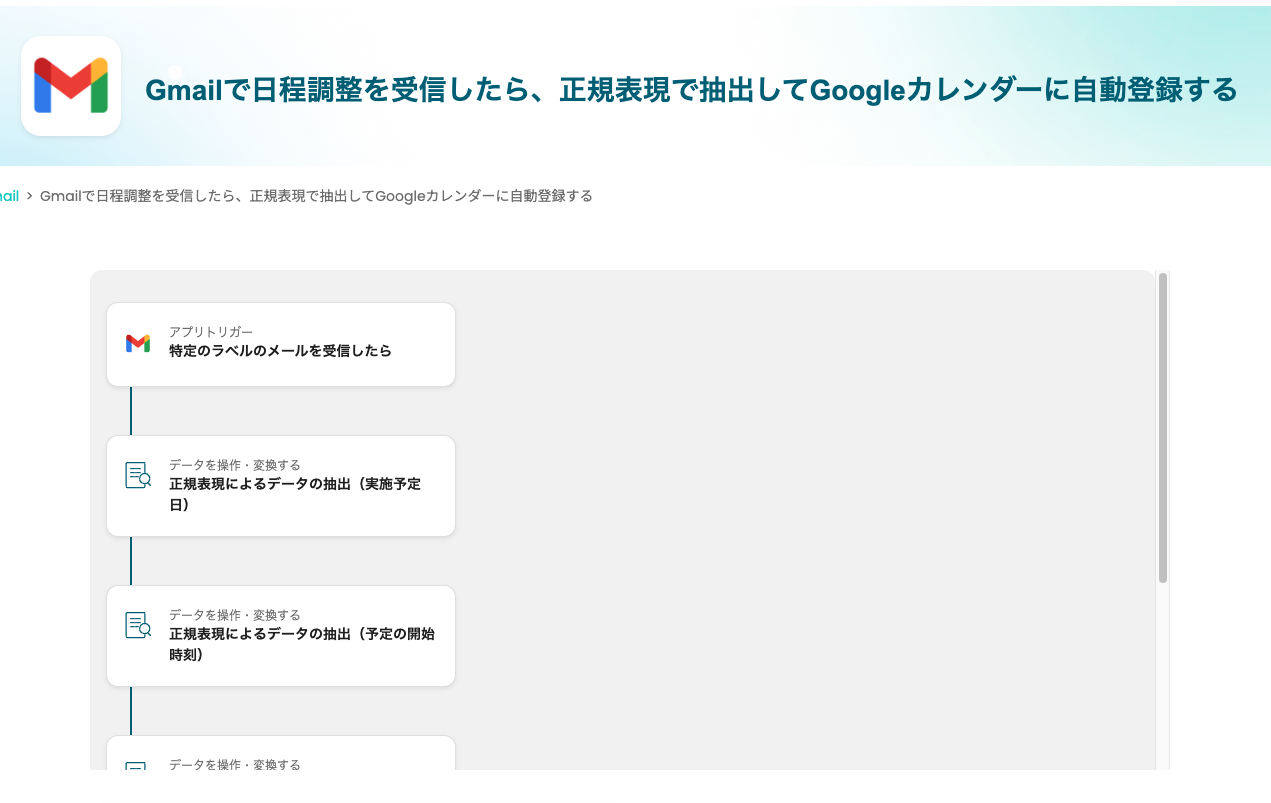Click the breadcrumb chevron separator

click(x=30, y=196)
